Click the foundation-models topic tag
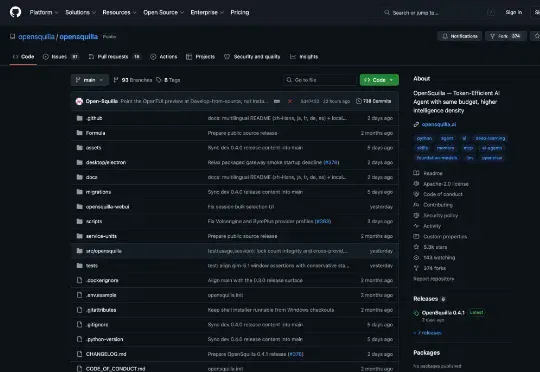This screenshot has height=372, width=540. (437, 158)
